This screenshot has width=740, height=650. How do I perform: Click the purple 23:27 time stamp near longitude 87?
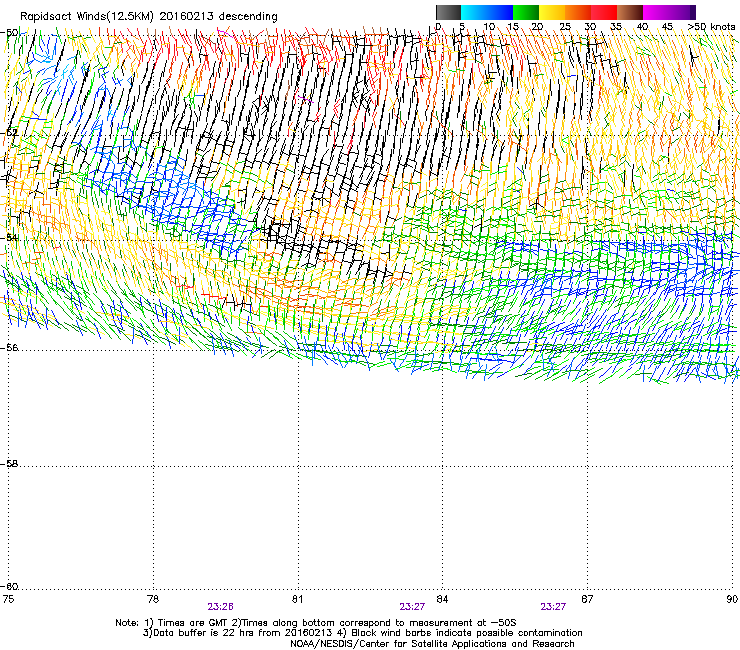553,607
